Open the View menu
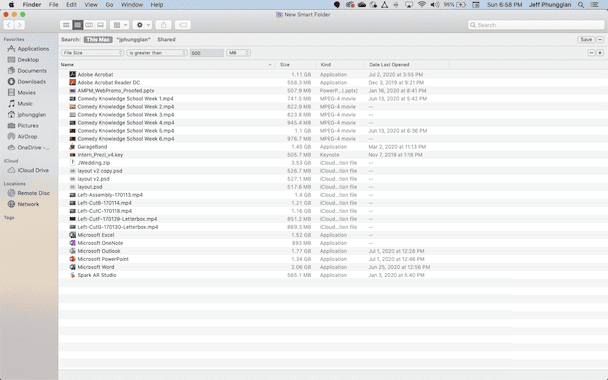Image resolution: width=608 pixels, height=380 pixels. coord(91,5)
